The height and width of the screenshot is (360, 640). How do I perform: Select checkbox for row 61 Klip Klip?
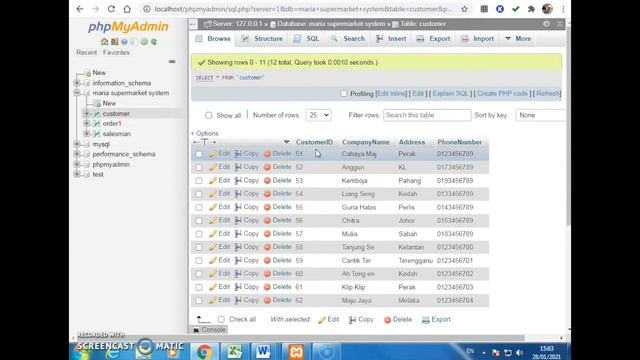click(199, 287)
